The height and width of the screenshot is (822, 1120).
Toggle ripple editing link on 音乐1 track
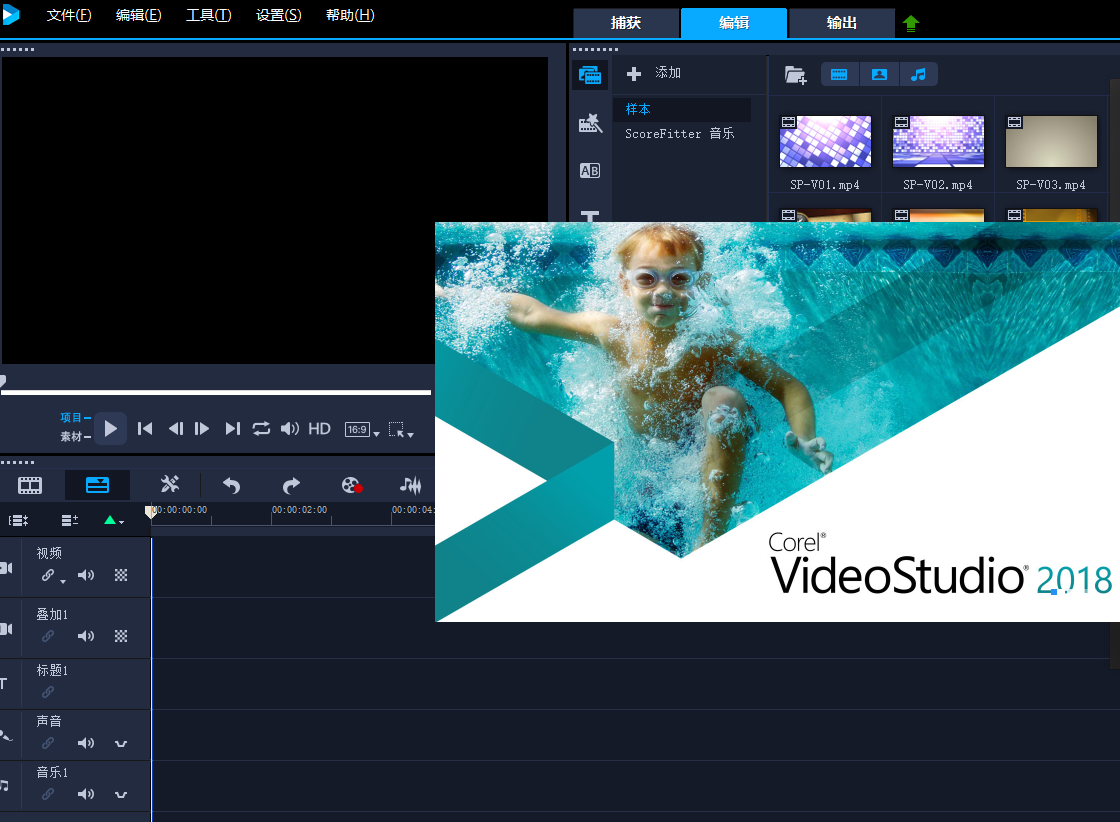48,793
